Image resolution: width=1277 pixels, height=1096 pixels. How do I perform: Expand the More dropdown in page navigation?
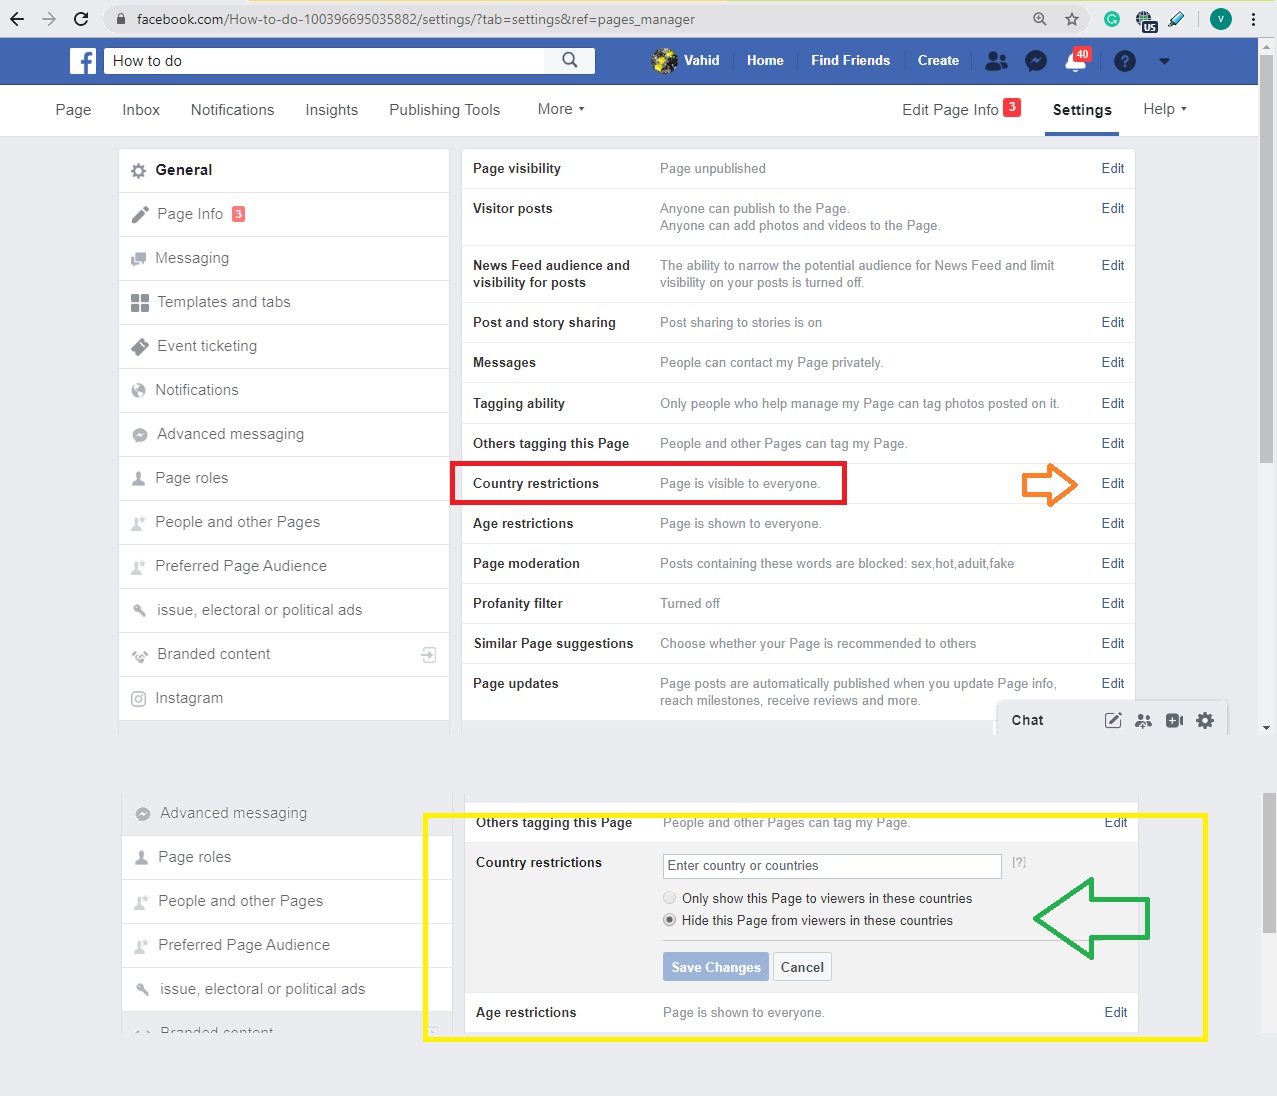(x=561, y=109)
